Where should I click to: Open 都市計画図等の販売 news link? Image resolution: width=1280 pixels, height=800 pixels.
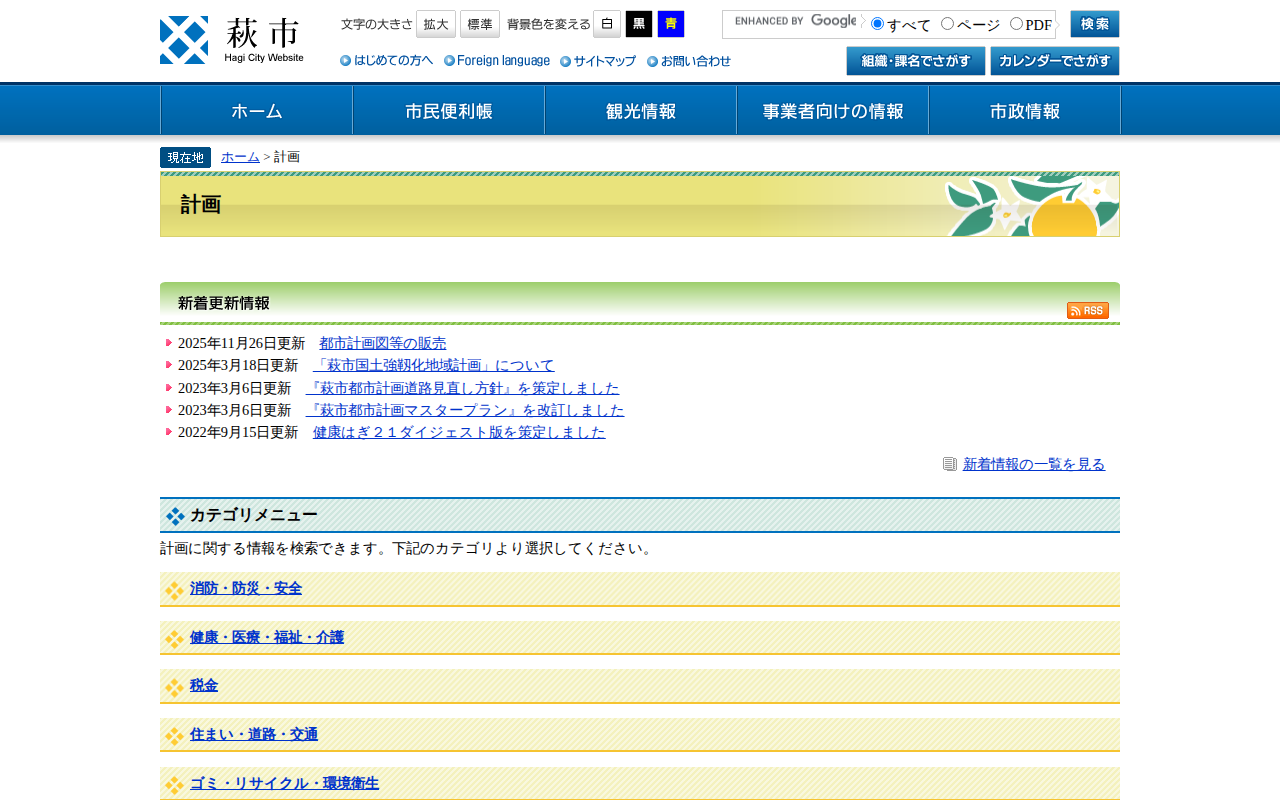pyautogui.click(x=383, y=343)
